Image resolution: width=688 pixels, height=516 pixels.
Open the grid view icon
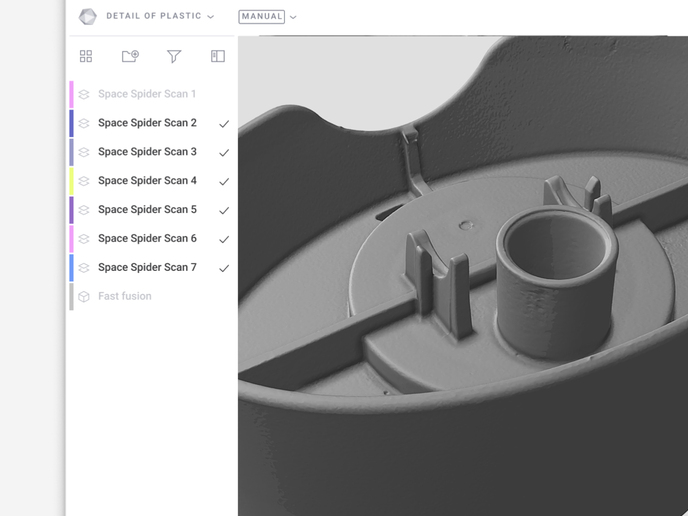(86, 57)
